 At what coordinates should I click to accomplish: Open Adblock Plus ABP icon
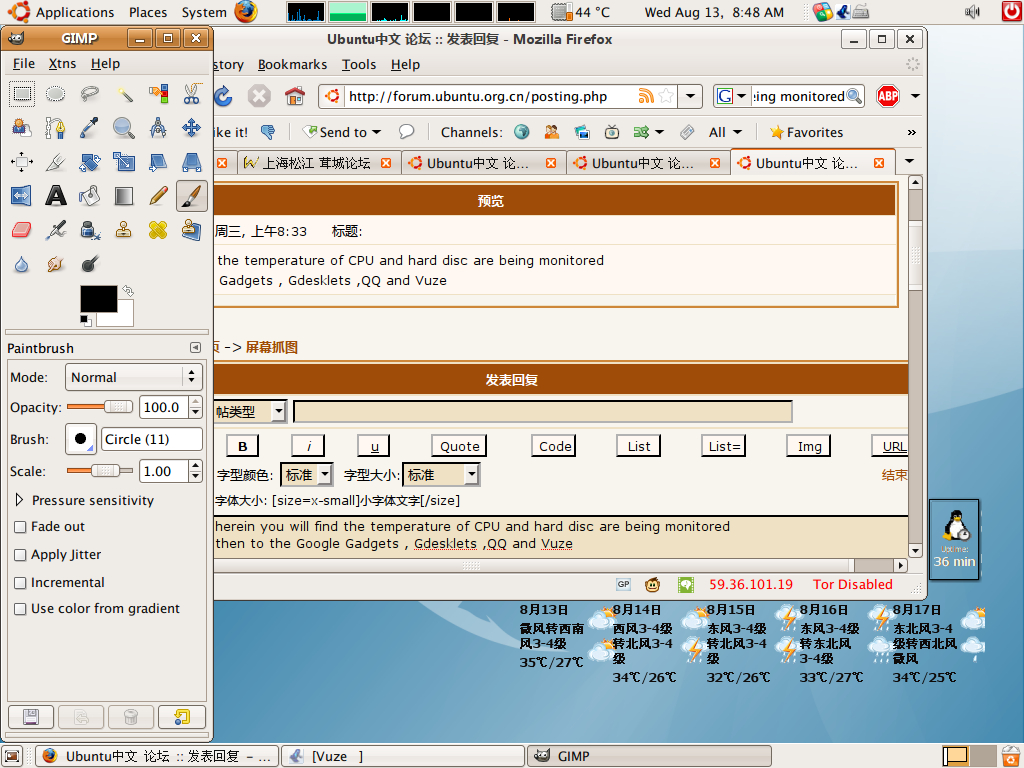[x=888, y=97]
